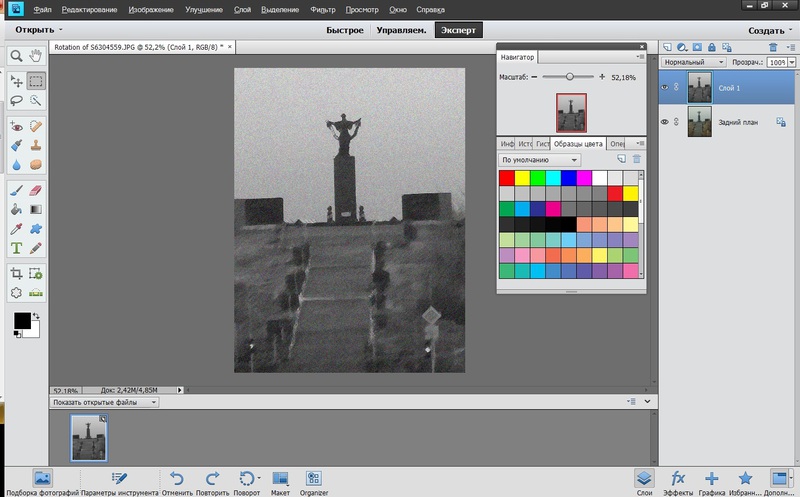Select the Rectangular Marquee tool
800x497 pixels.
35,81
